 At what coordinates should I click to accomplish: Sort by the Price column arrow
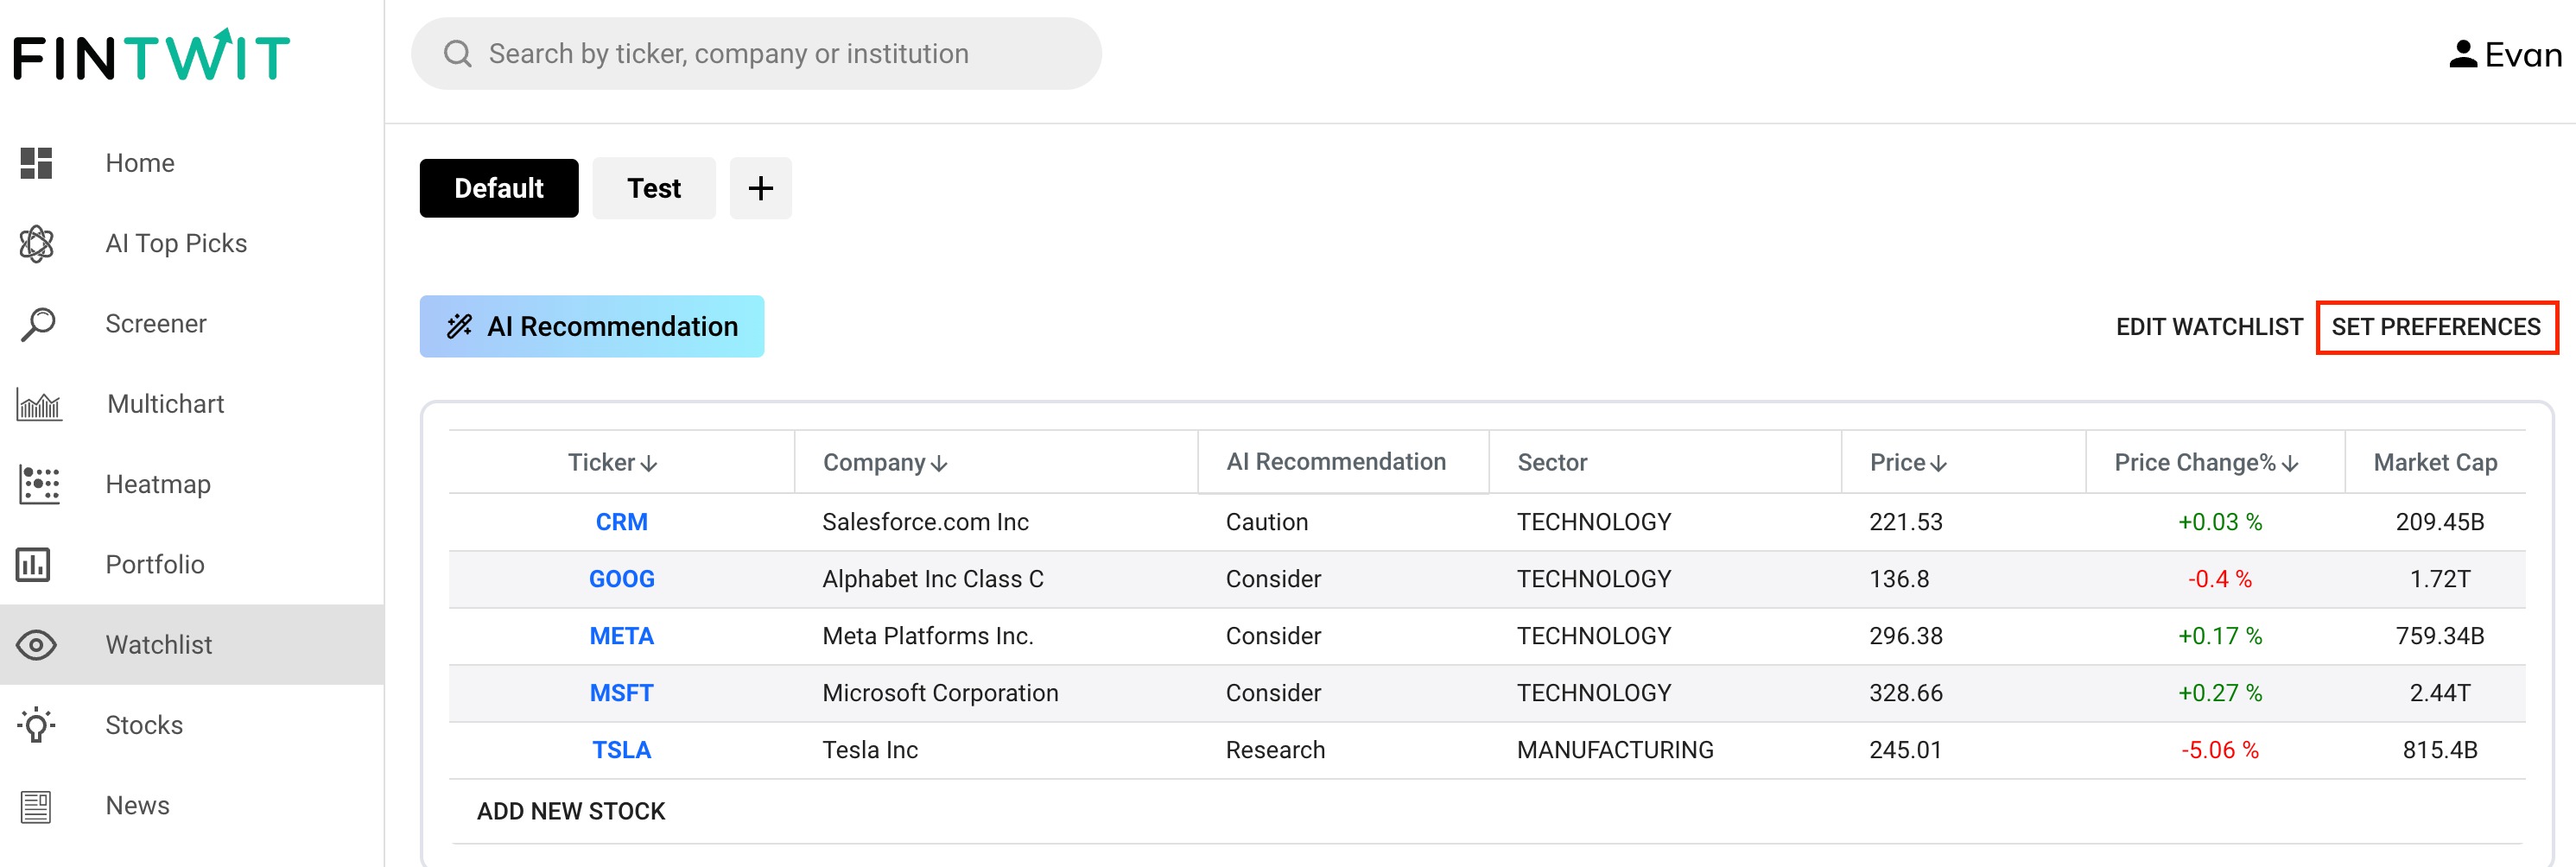click(1939, 464)
